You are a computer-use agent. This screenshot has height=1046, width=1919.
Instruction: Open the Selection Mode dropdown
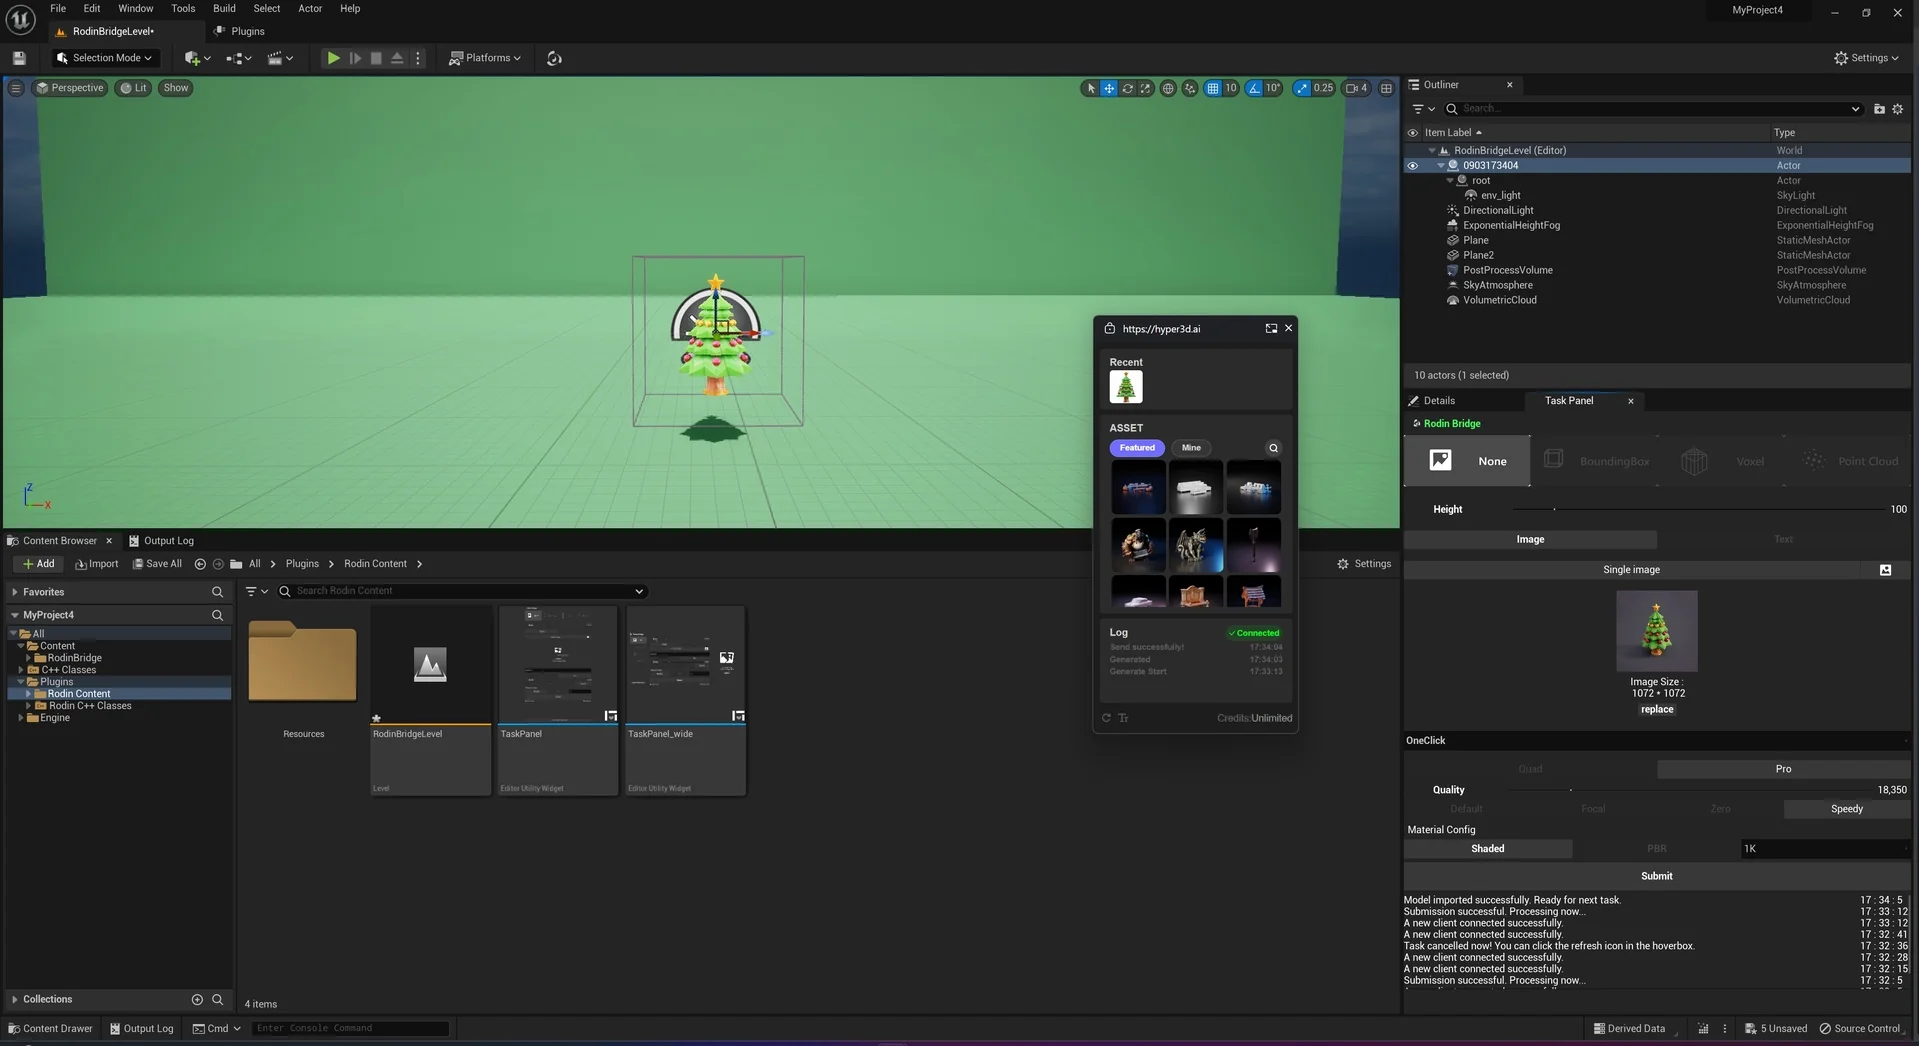[x=105, y=58]
